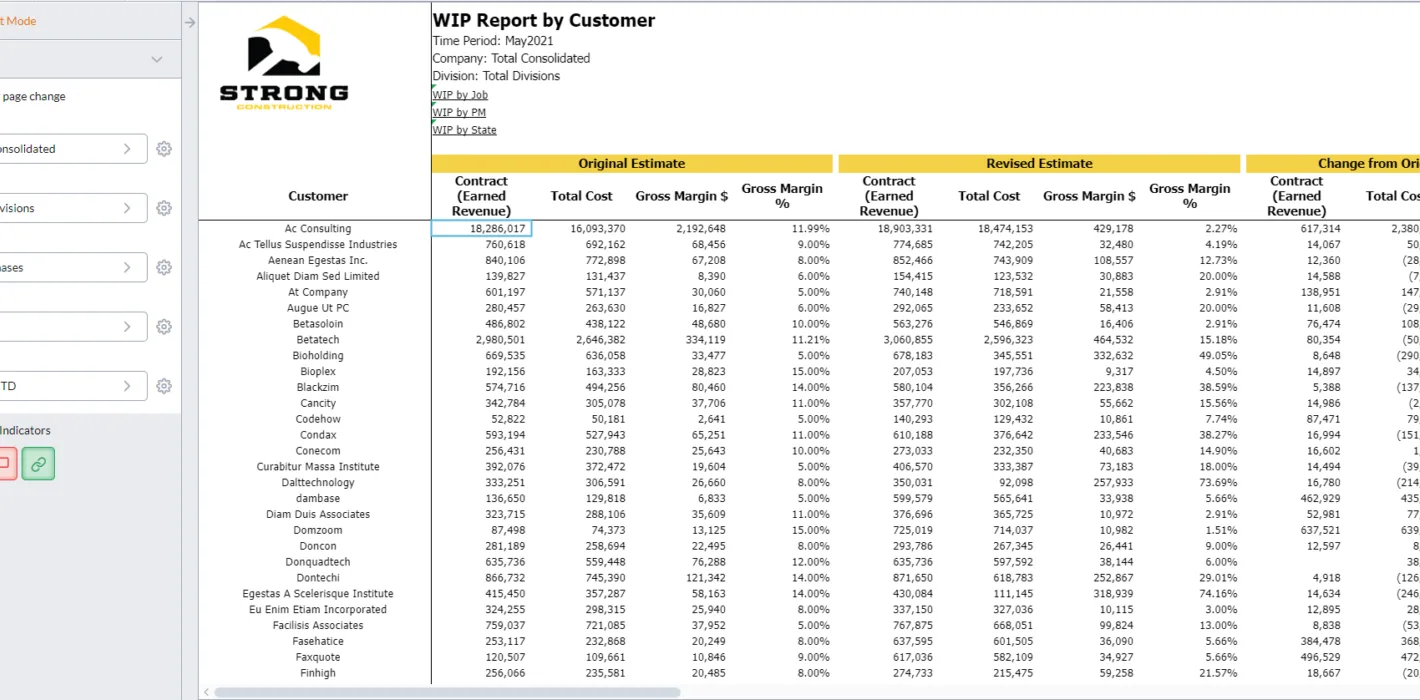Select the Diam Duis Associates customer
The image size is (1420, 700).
(x=318, y=514)
